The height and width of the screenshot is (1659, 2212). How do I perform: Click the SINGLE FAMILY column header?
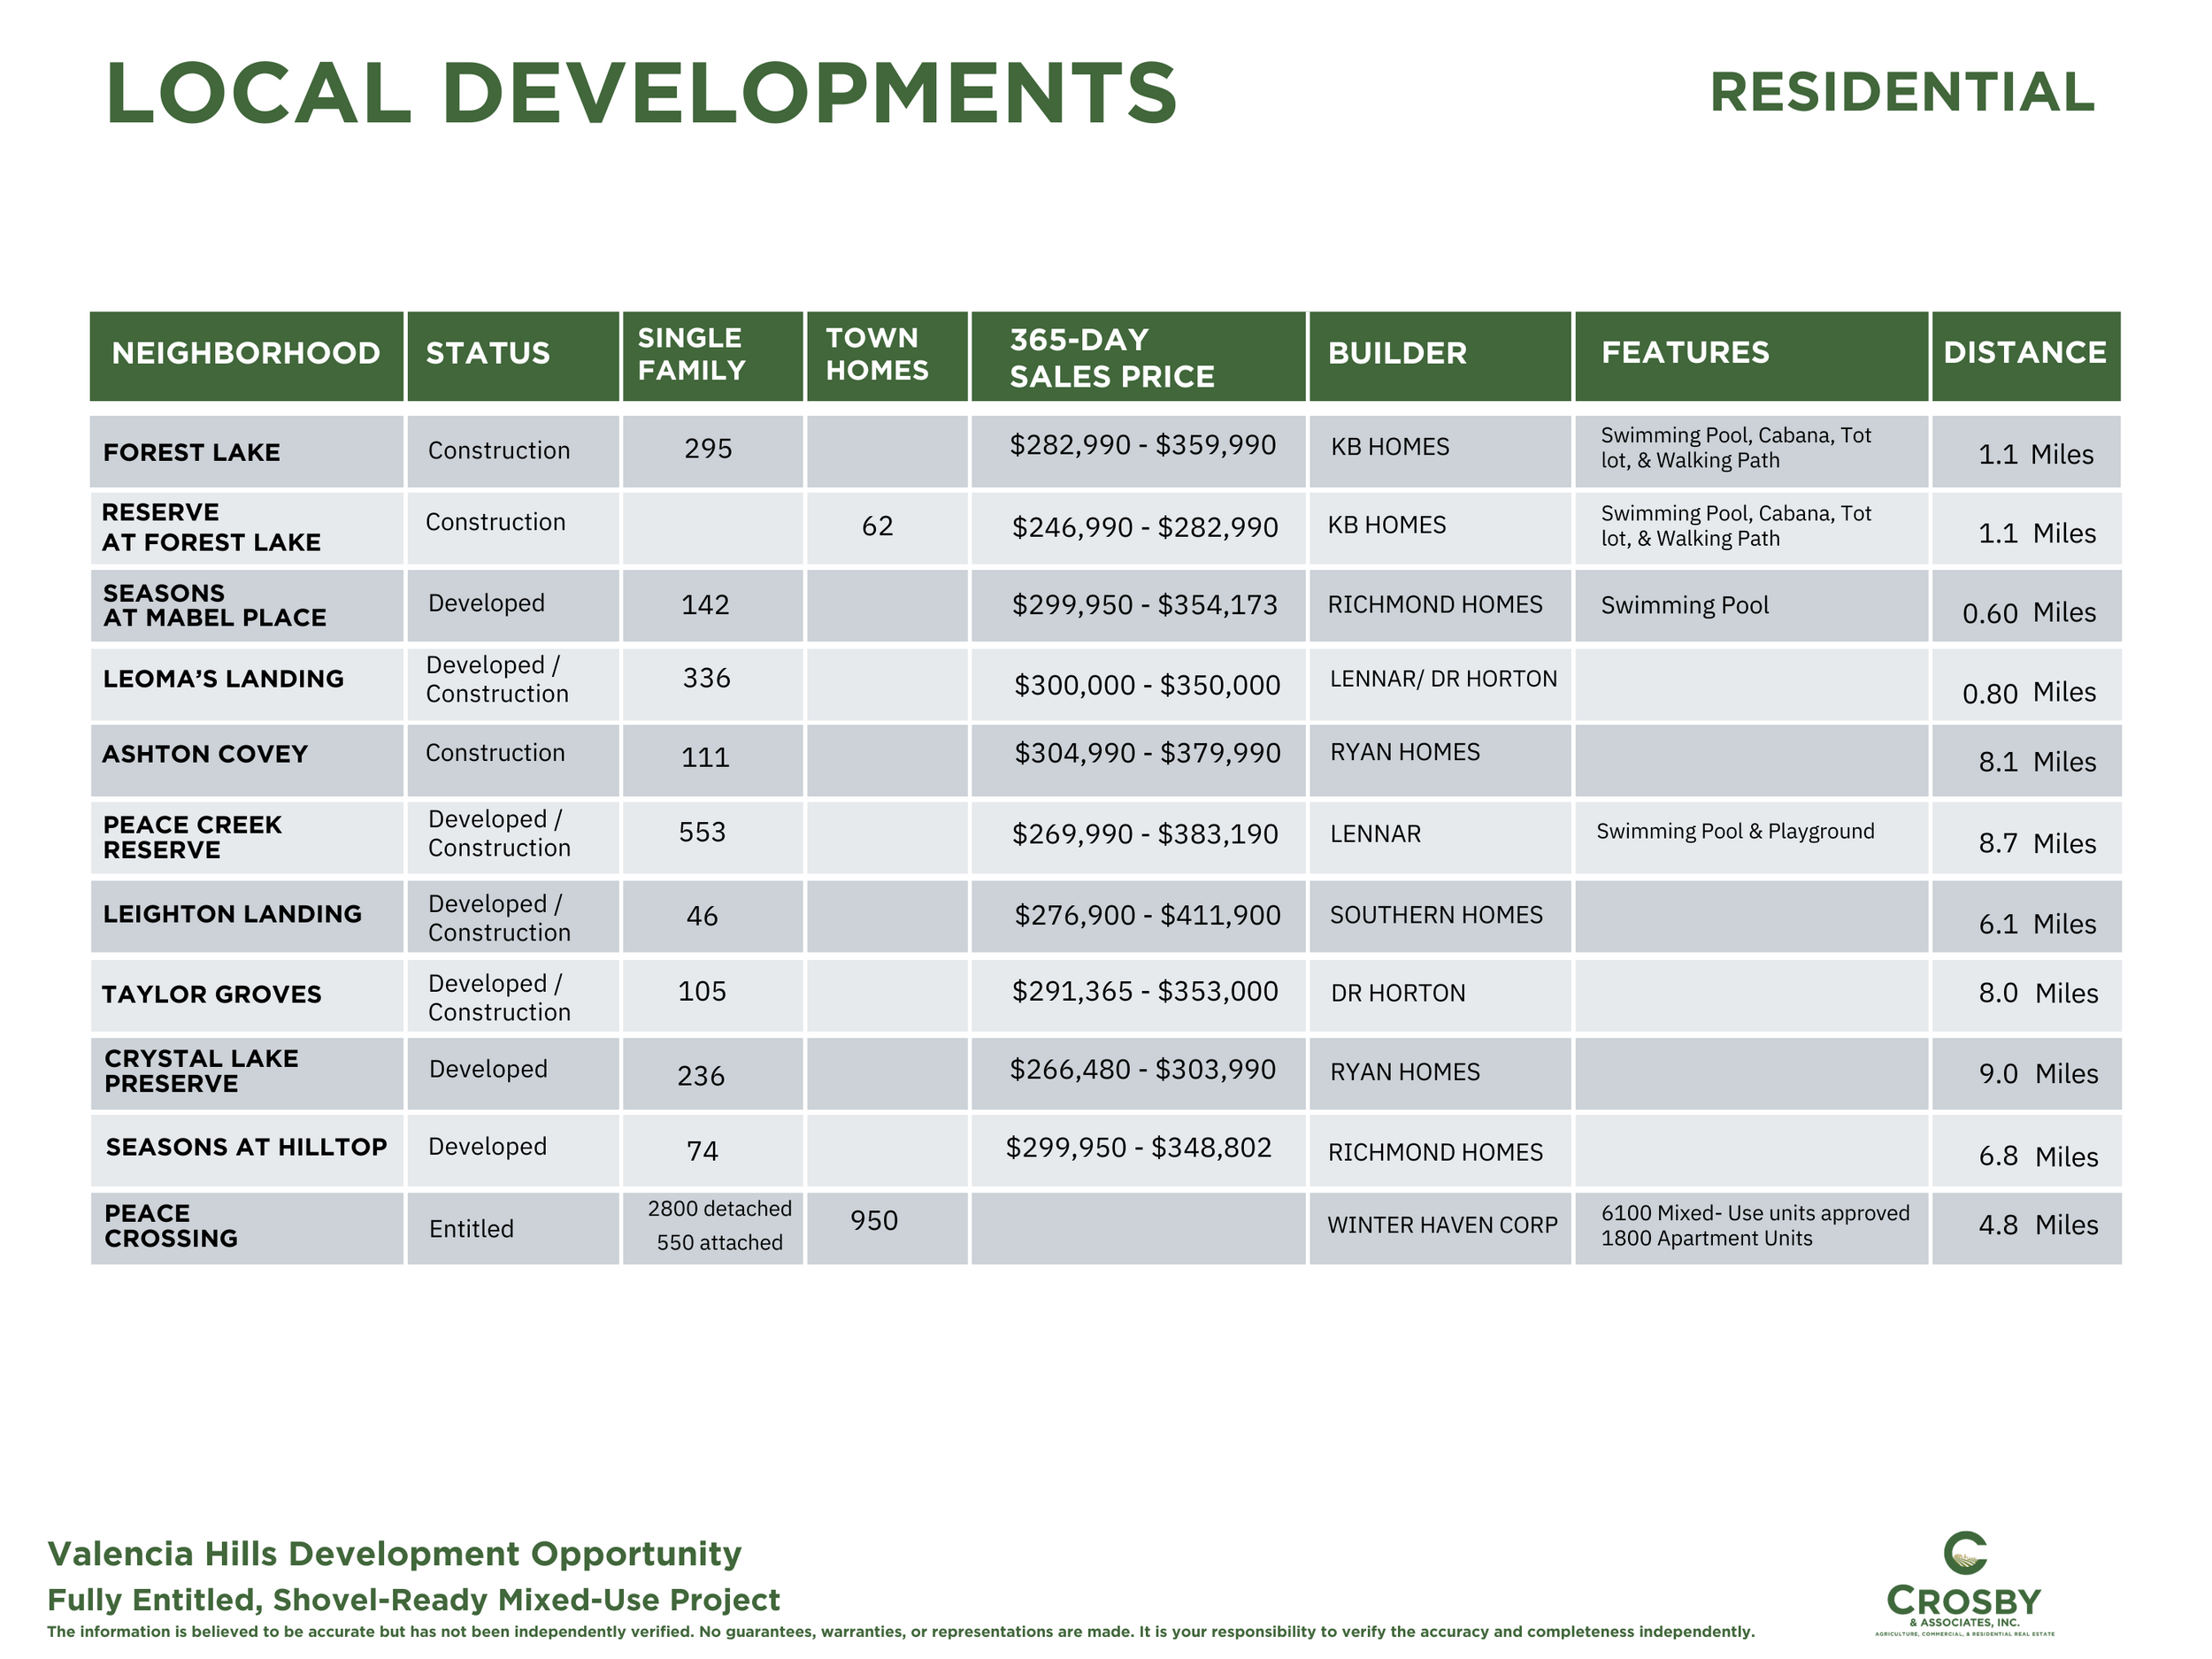point(692,354)
